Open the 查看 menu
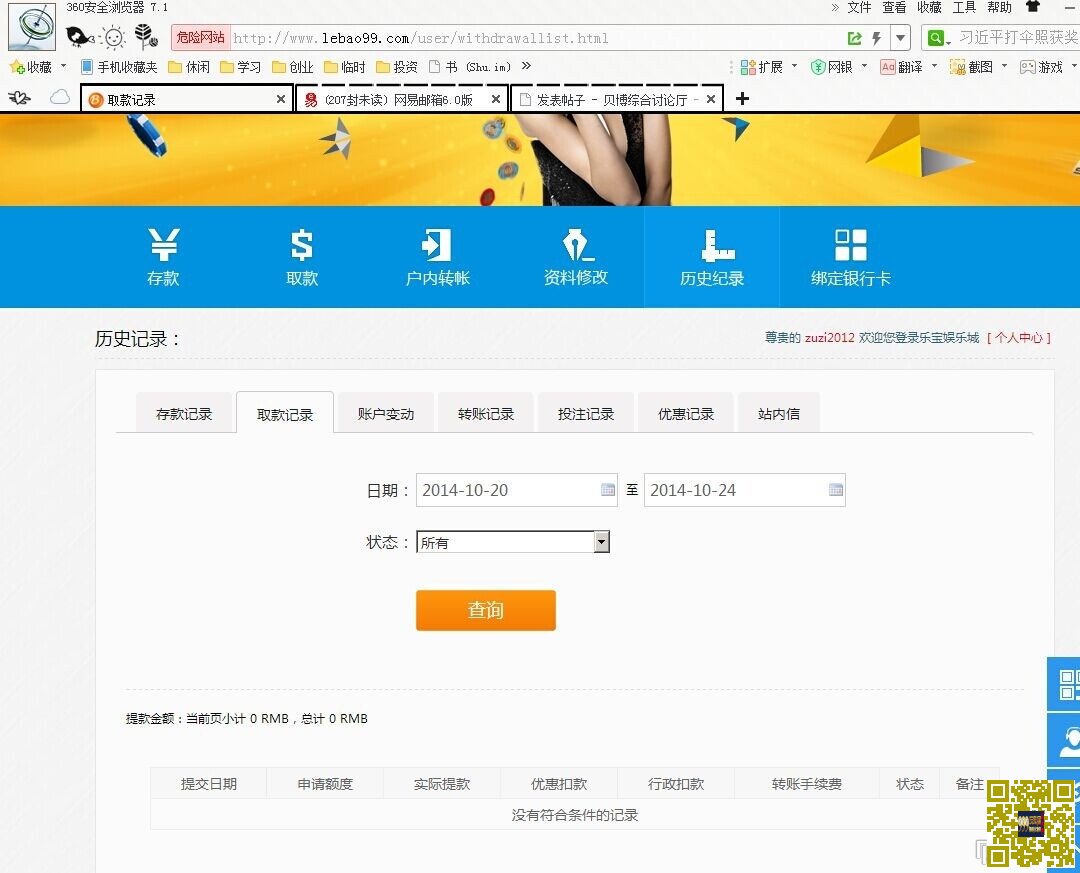 click(894, 8)
